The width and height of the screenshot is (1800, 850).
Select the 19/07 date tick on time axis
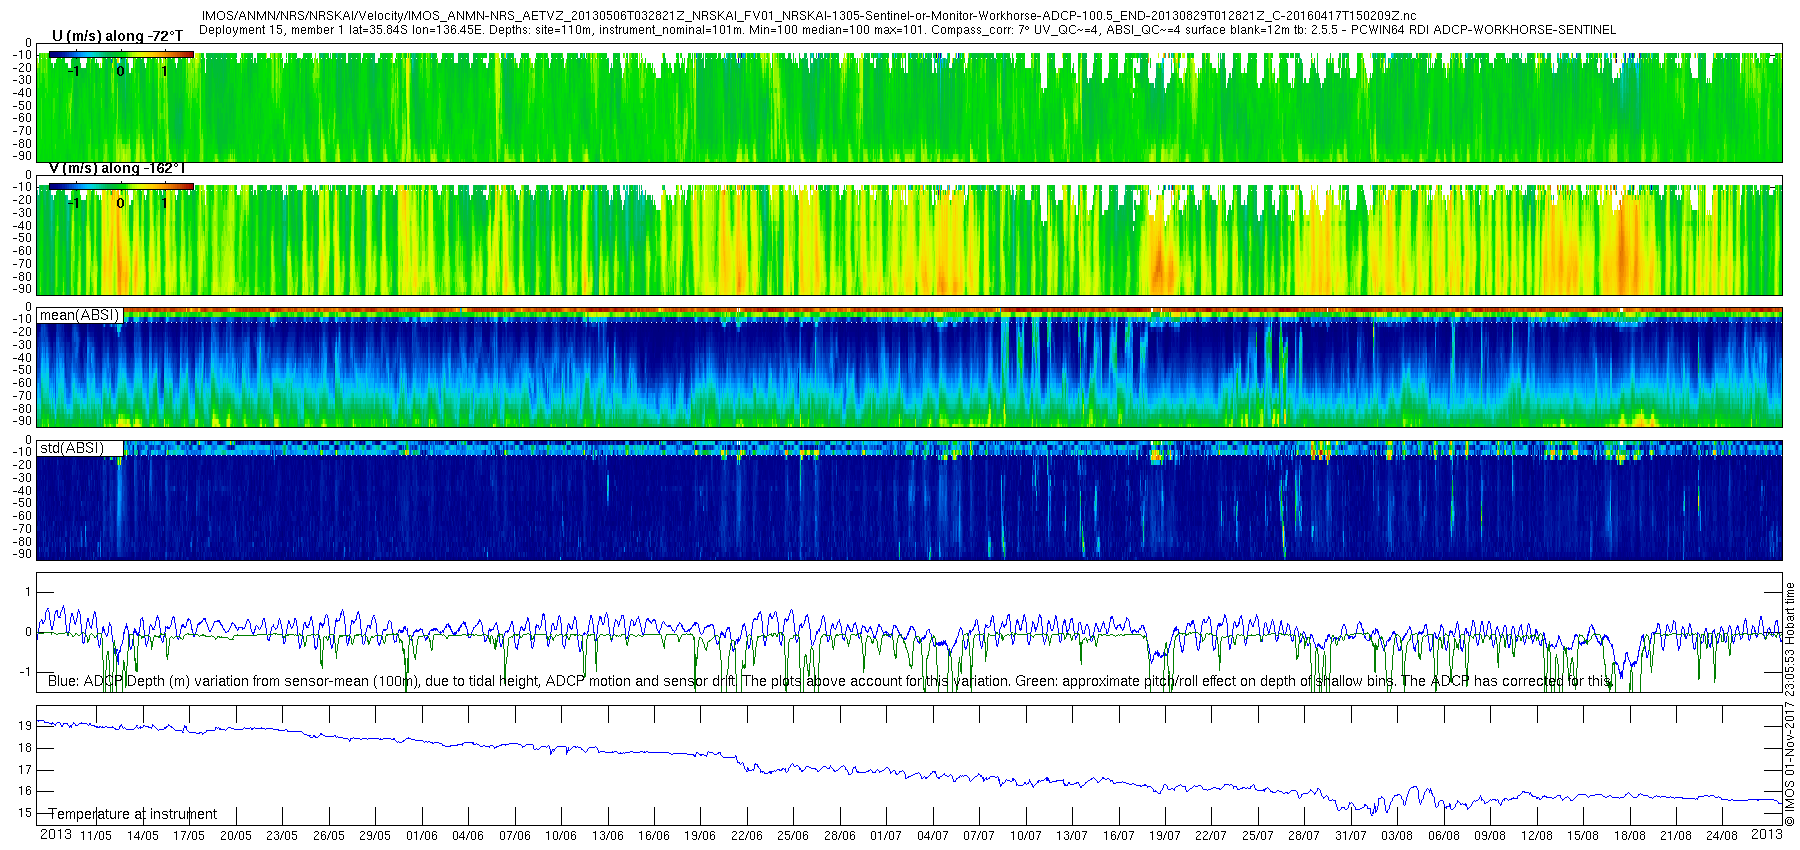[x=1165, y=835]
